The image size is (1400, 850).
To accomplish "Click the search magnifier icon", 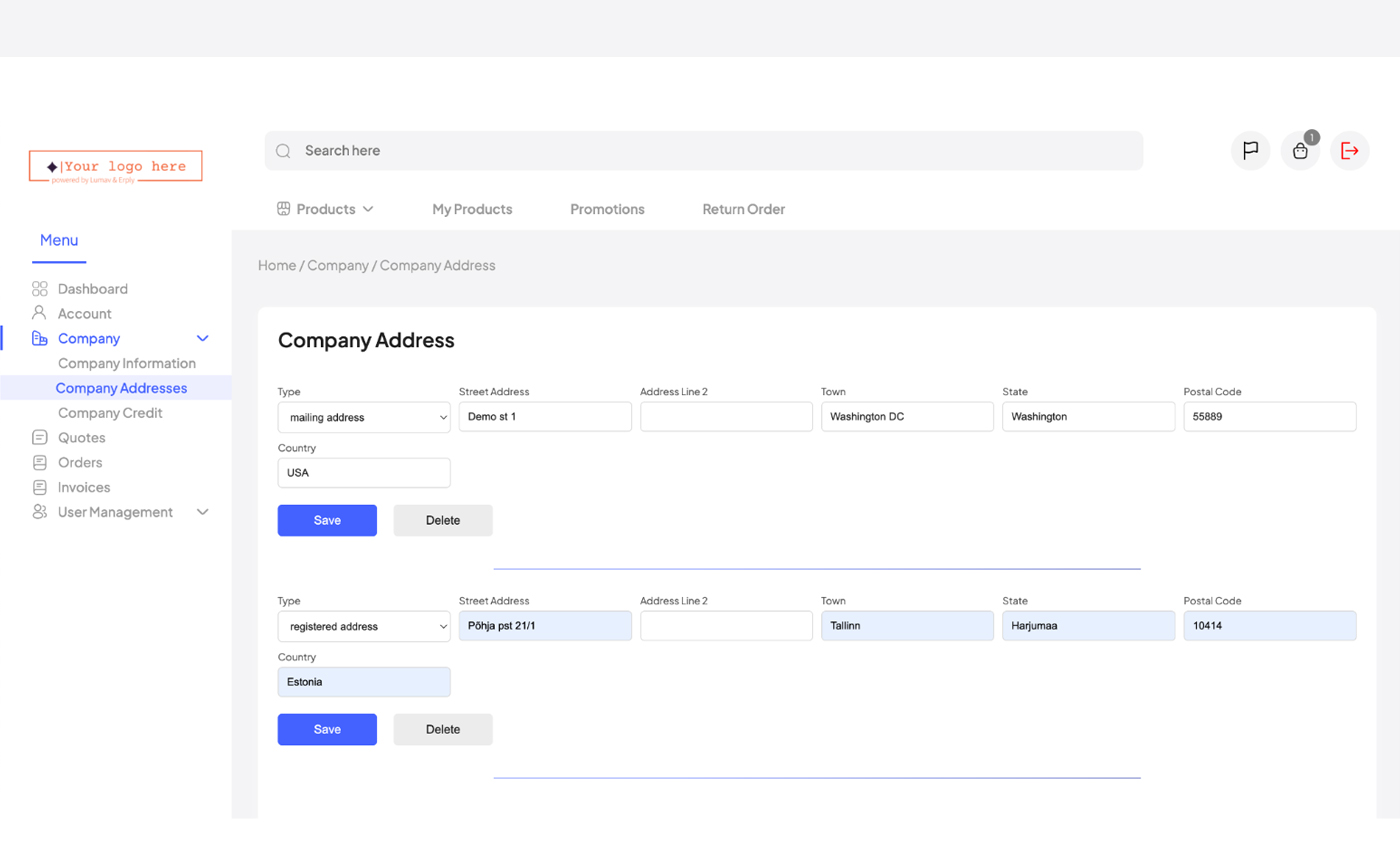I will [283, 151].
